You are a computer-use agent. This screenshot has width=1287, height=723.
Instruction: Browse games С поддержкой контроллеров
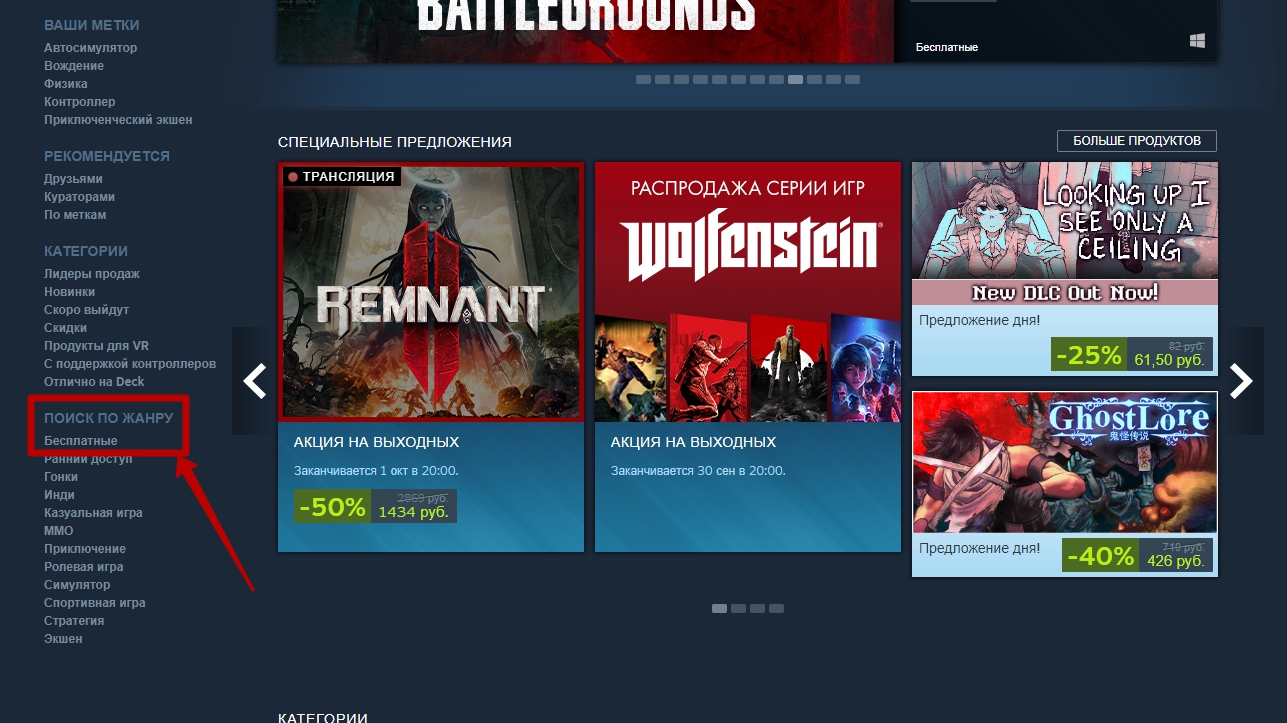tap(130, 364)
